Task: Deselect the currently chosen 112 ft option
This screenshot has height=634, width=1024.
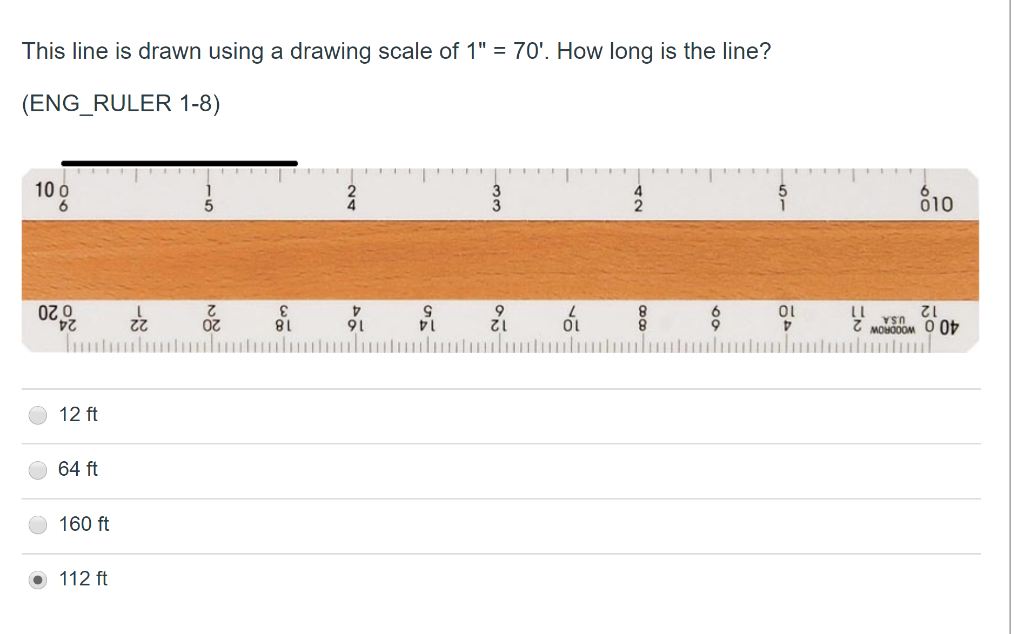Action: [37, 578]
